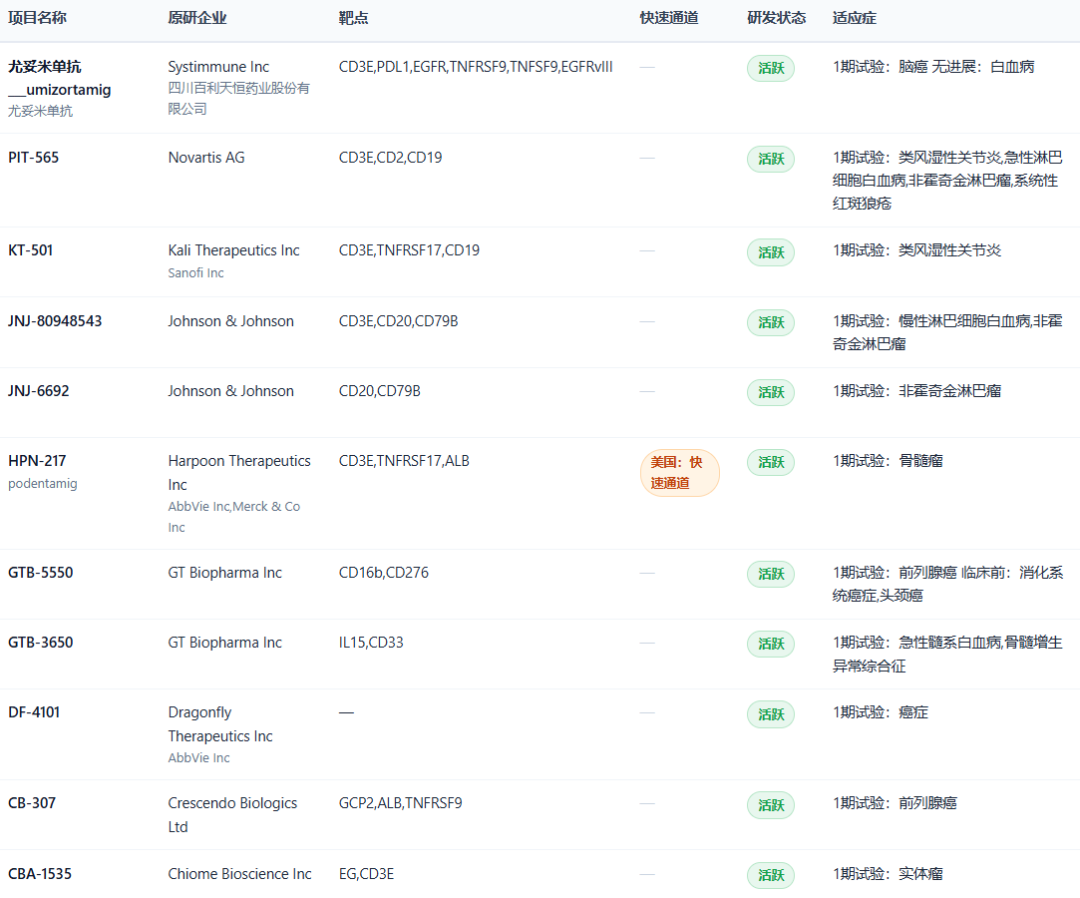Click the 靶点 column header
The image size is (1080, 898).
pyautogui.click(x=353, y=18)
